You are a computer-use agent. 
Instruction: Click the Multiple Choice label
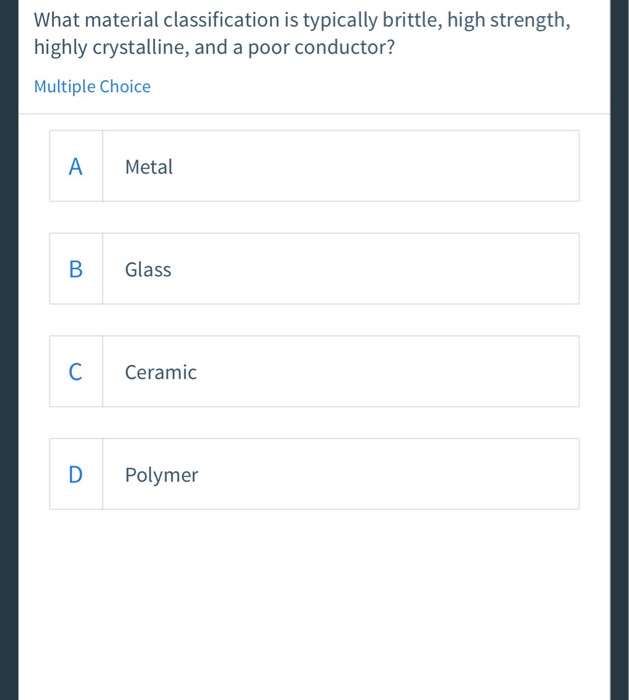tap(92, 87)
